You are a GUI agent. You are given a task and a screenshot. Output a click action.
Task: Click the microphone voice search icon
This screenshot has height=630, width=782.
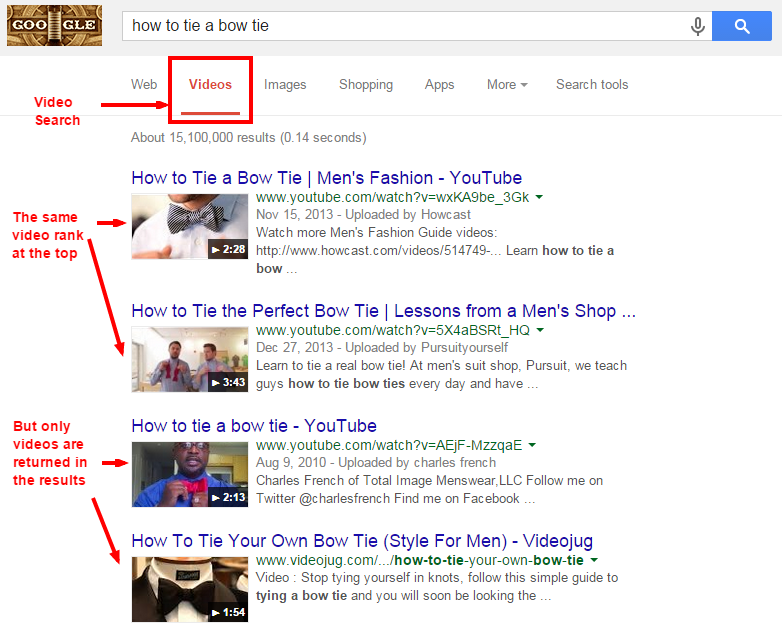click(x=698, y=26)
